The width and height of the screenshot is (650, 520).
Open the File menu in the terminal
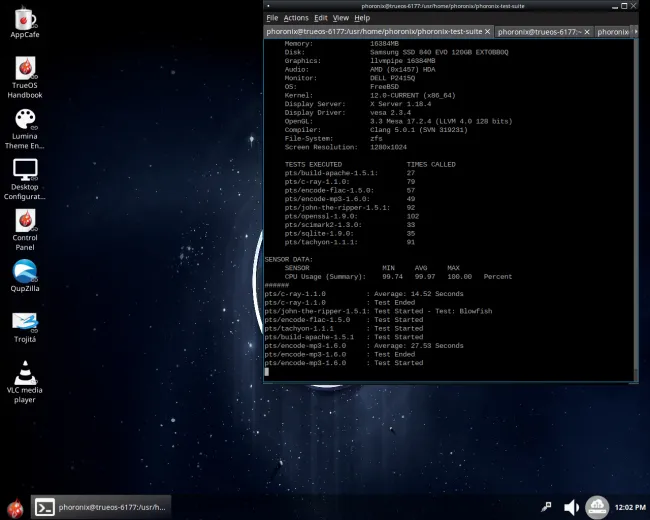(x=272, y=18)
